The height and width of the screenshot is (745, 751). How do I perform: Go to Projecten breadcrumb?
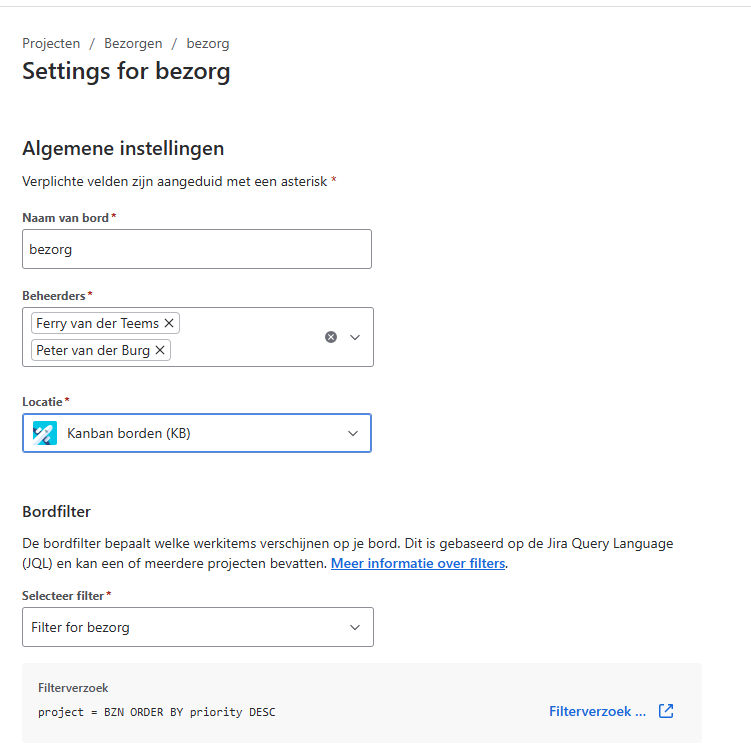[51, 44]
